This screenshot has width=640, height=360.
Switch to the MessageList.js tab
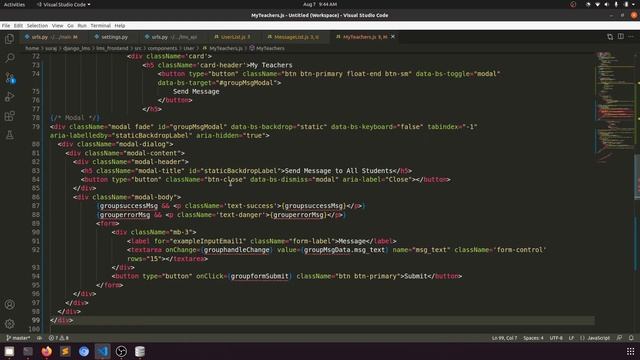(x=296, y=37)
